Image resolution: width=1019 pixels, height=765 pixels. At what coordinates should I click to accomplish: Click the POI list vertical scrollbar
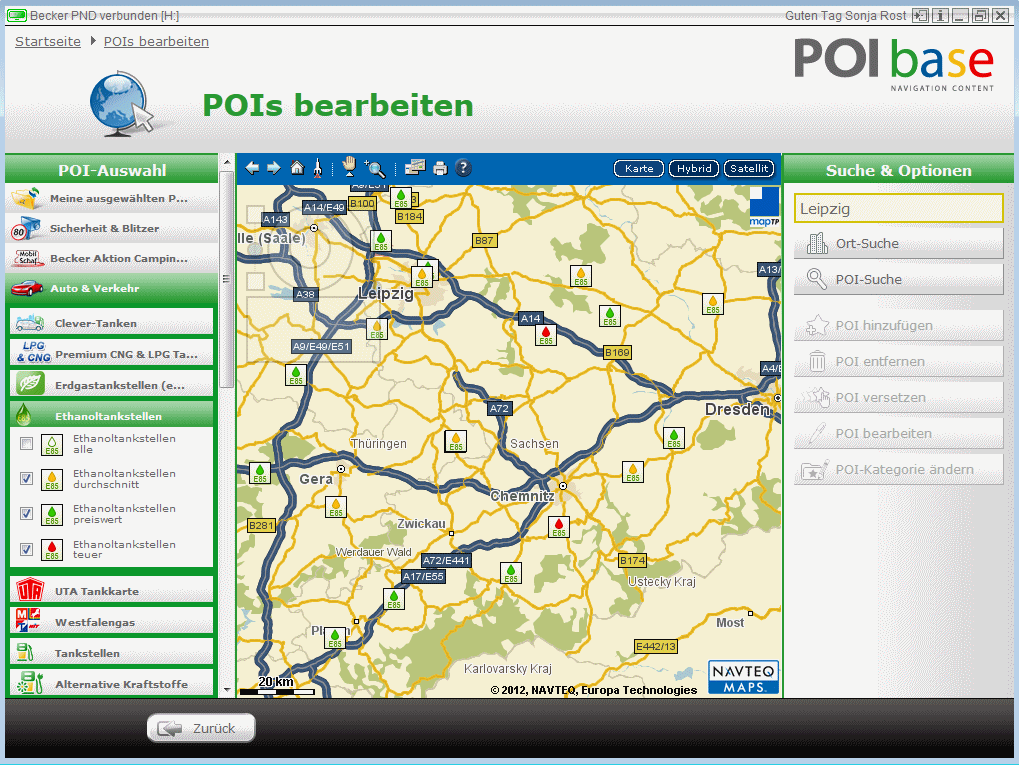(227, 280)
